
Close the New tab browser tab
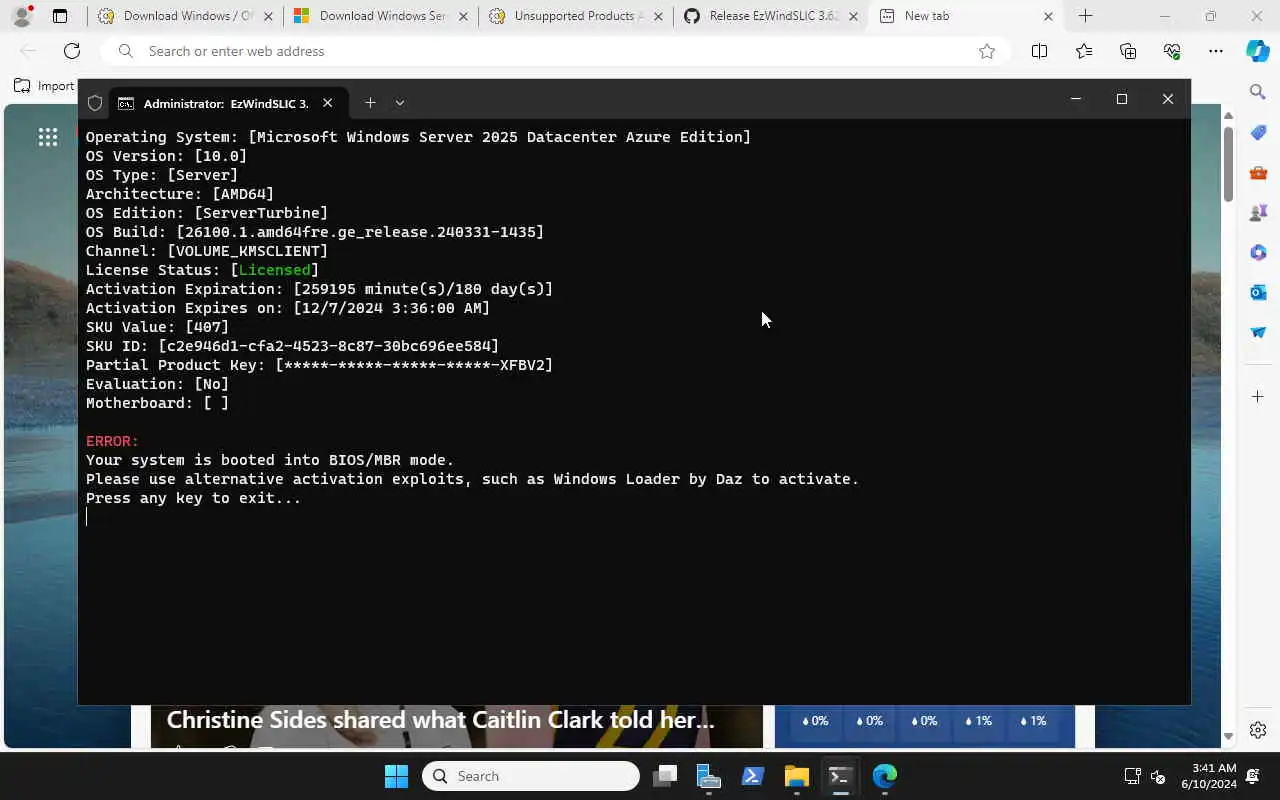coord(1048,16)
